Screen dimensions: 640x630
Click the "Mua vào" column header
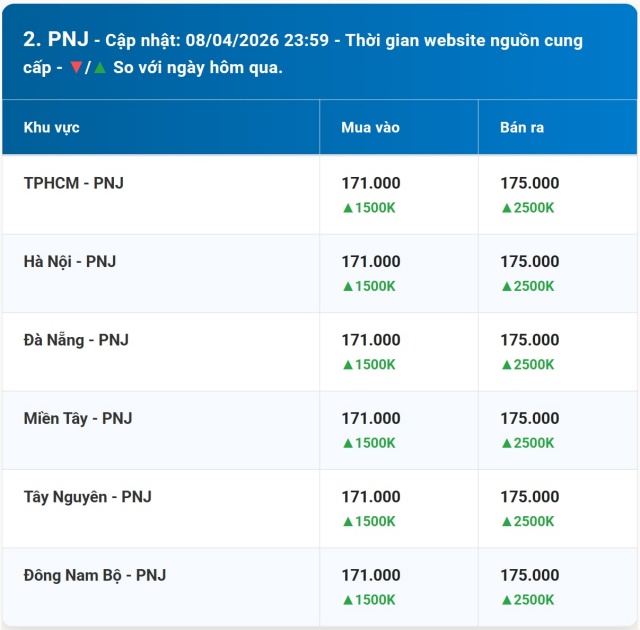click(370, 128)
